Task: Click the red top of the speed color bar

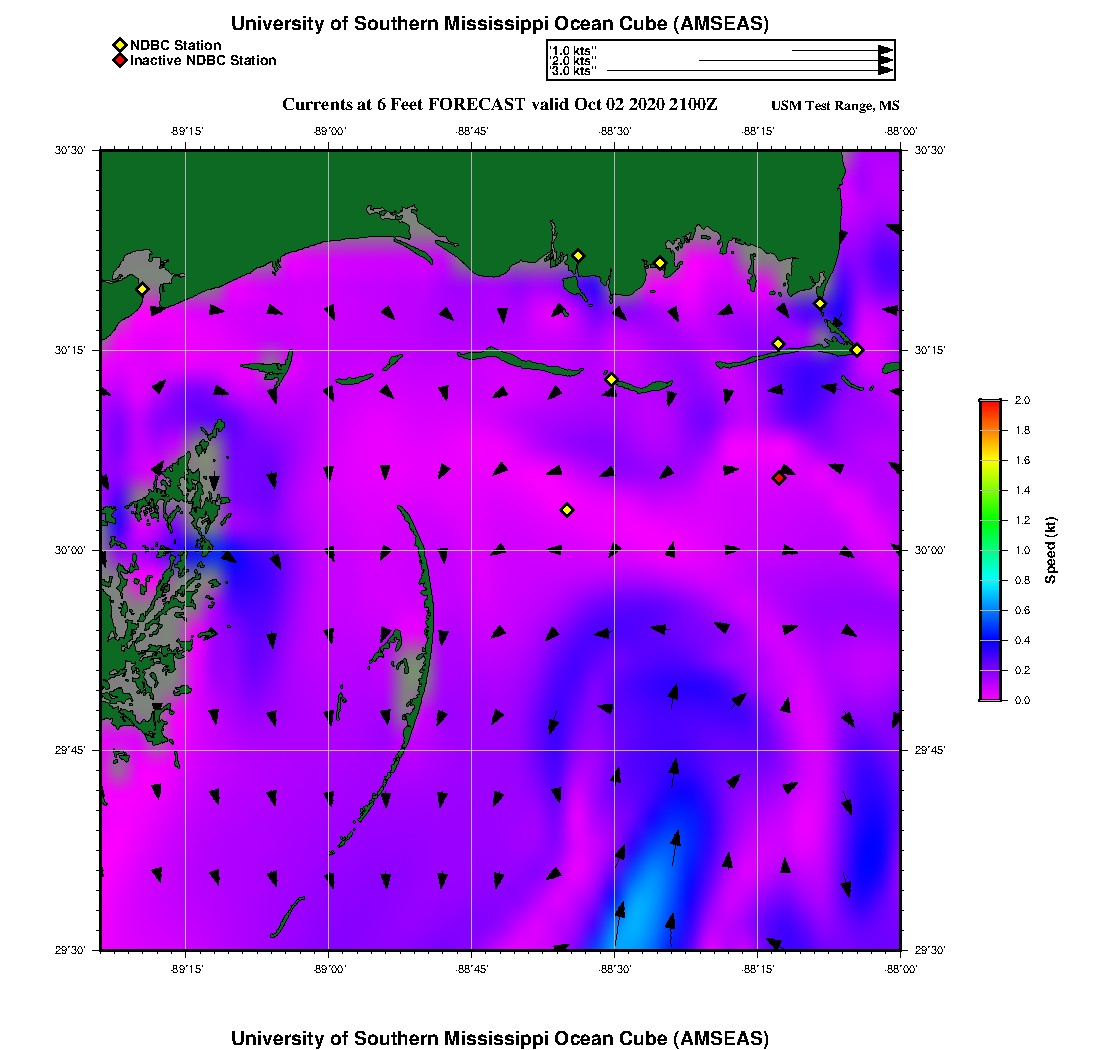Action: [990, 405]
